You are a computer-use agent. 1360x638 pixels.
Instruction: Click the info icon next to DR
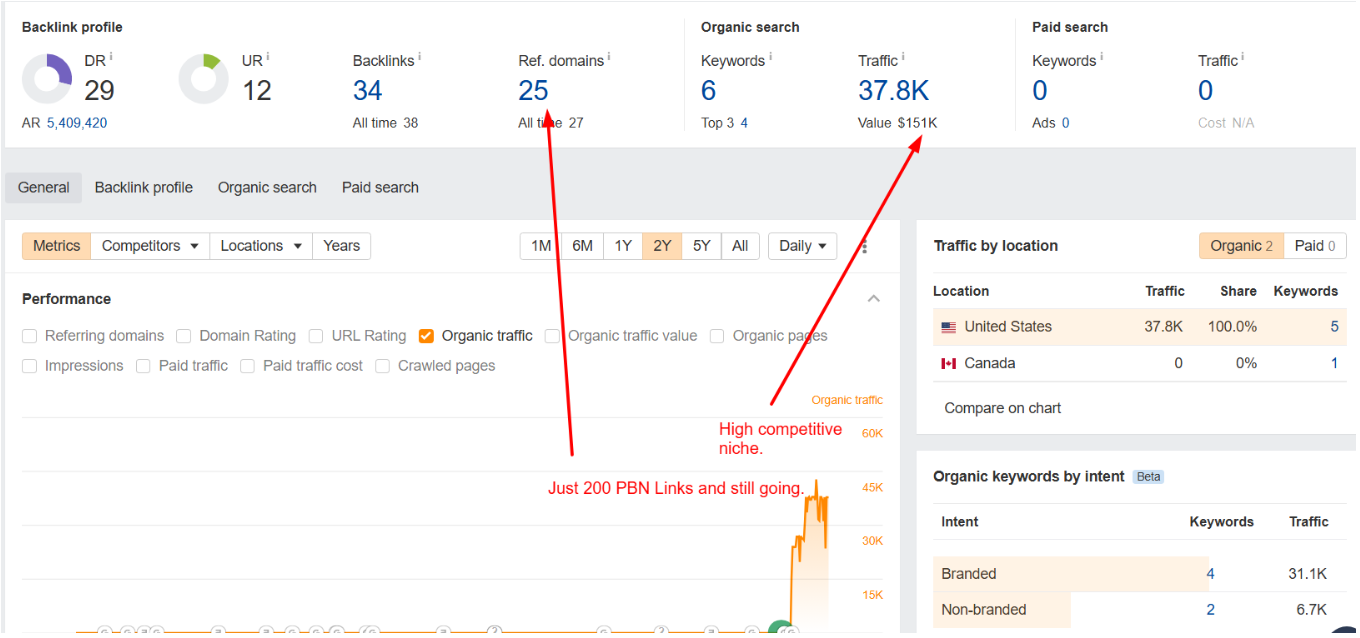click(110, 57)
